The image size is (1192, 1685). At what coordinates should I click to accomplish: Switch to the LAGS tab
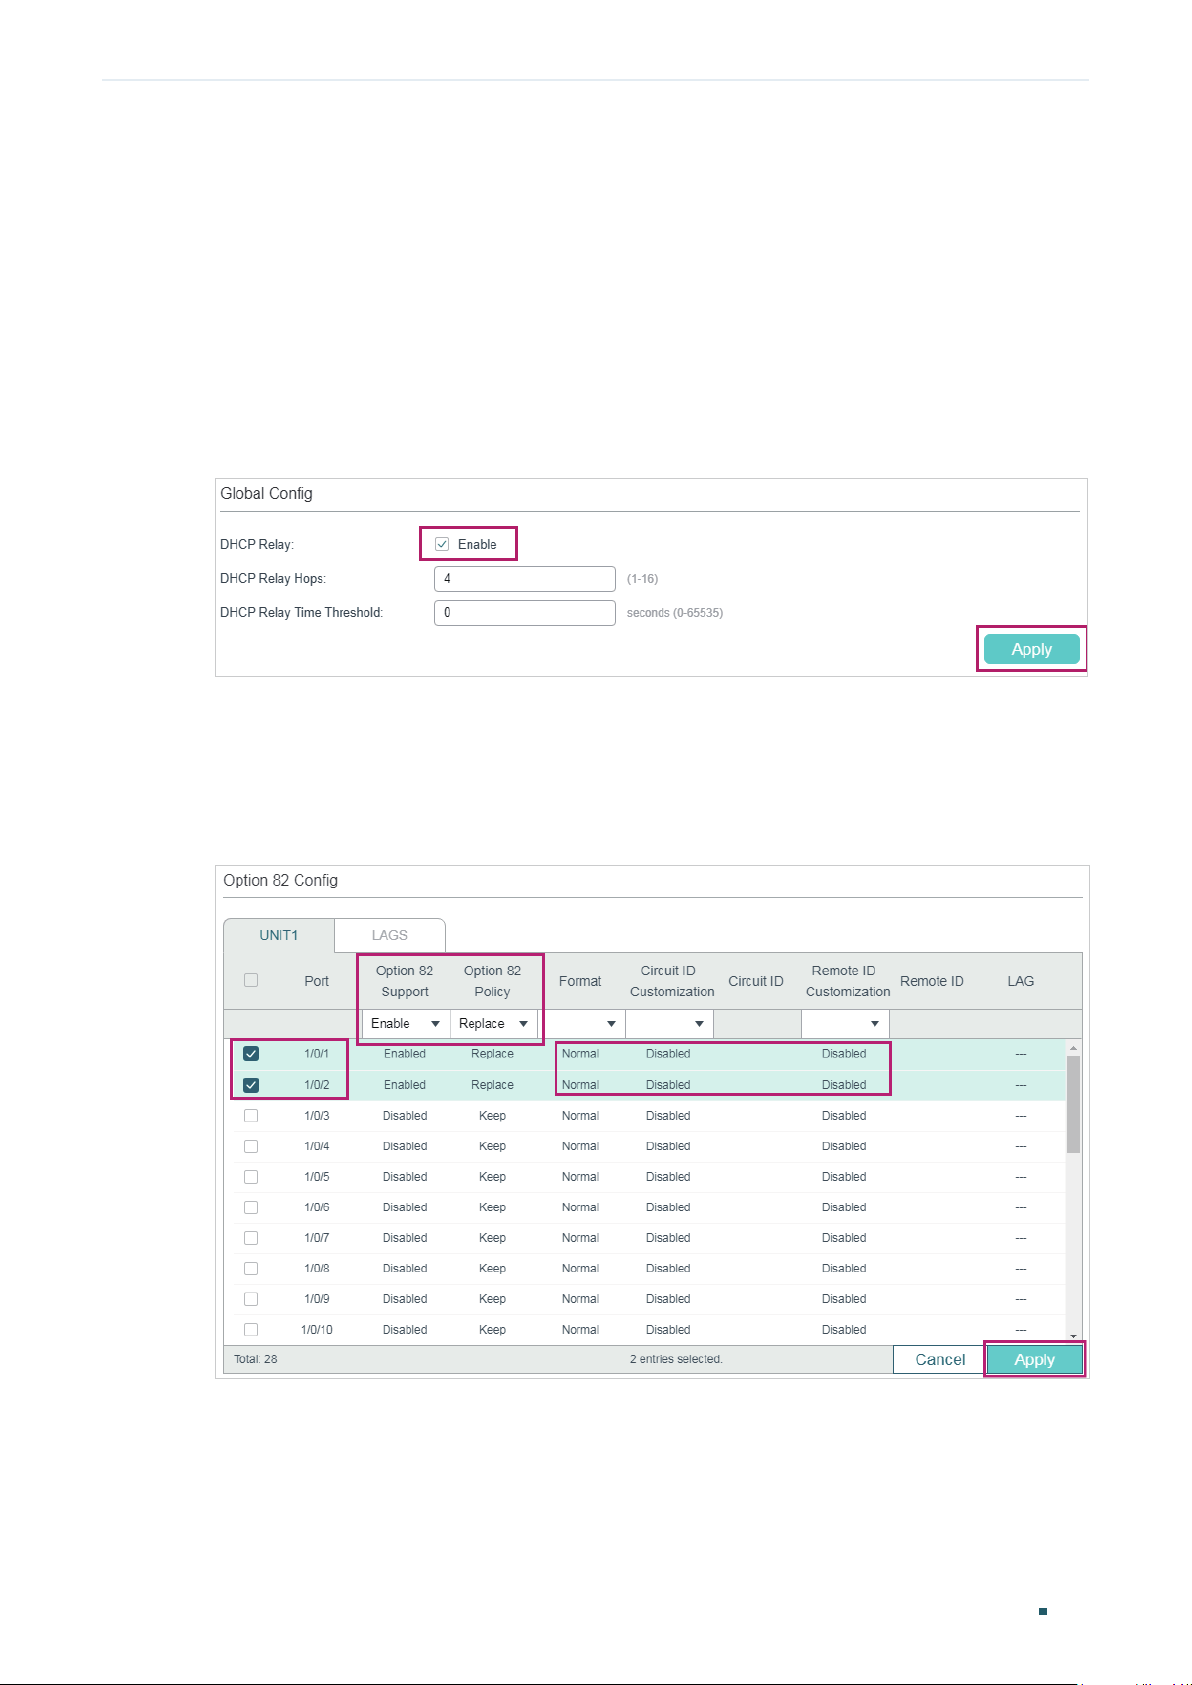coord(390,935)
